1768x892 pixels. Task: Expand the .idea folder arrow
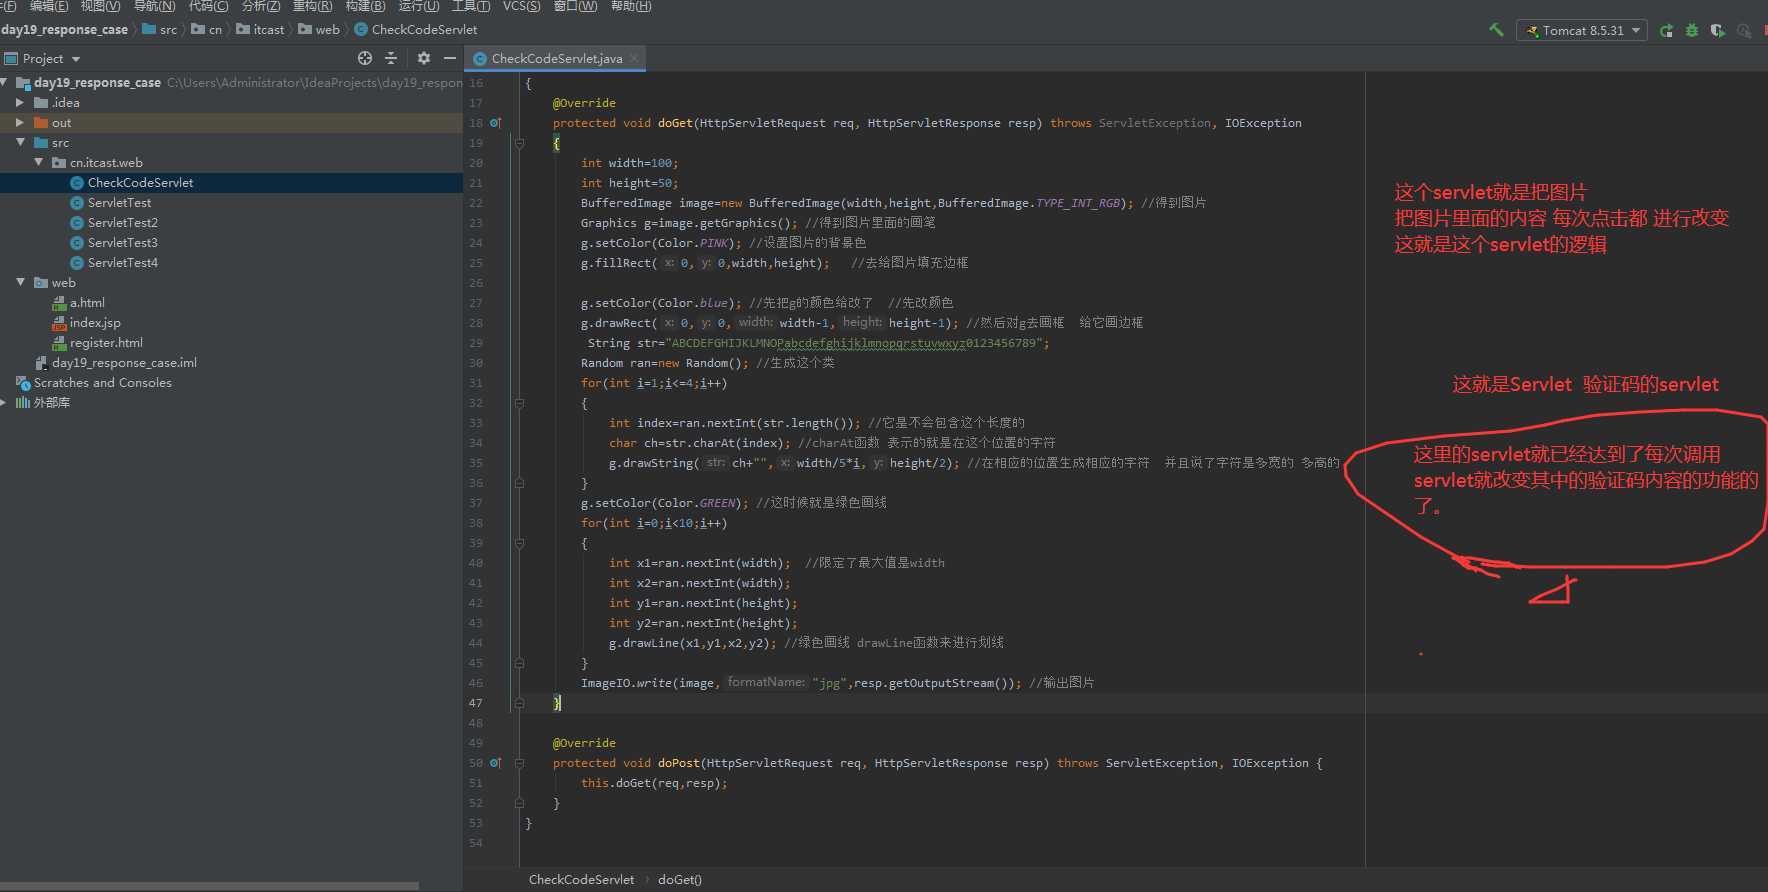[x=20, y=102]
